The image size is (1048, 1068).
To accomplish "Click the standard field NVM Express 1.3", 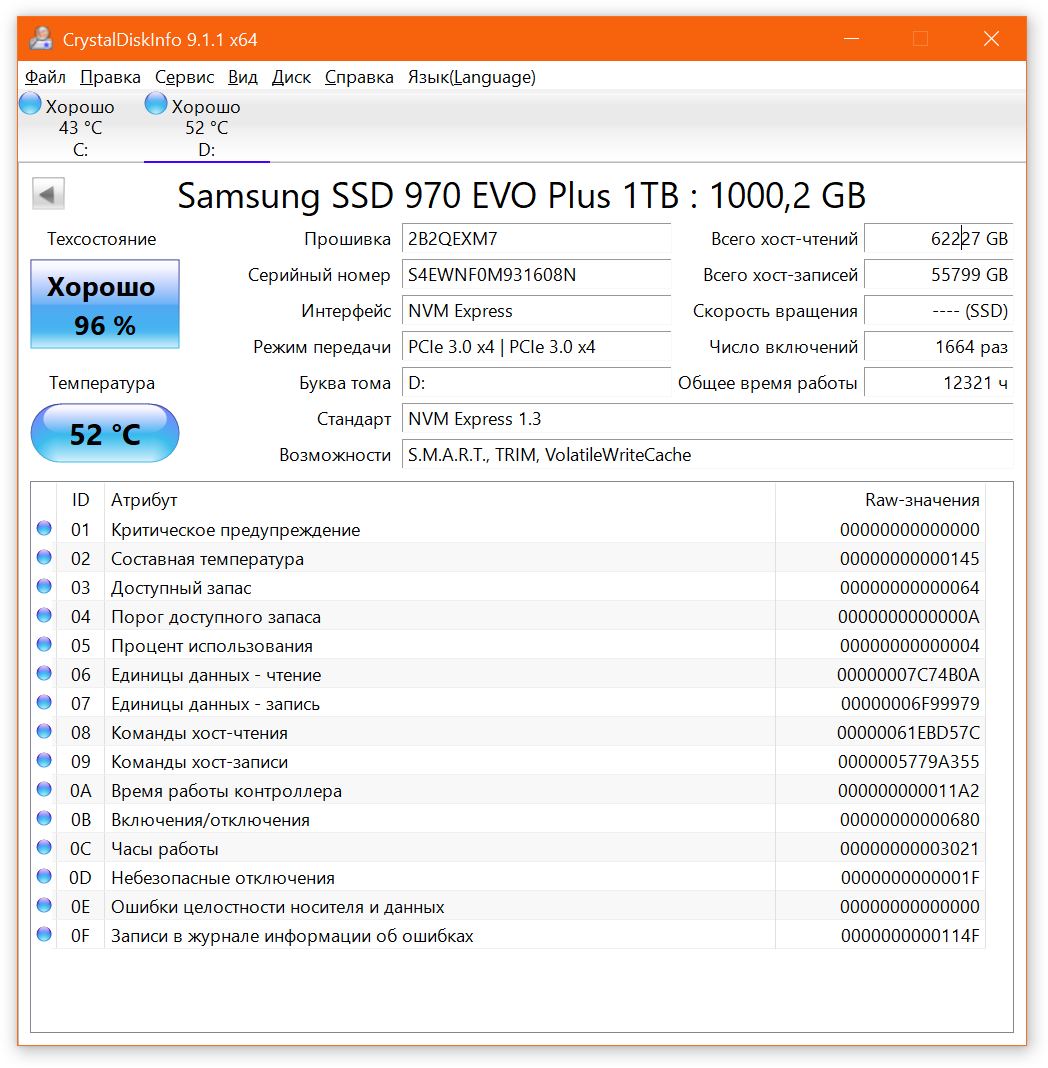I will coord(708,419).
